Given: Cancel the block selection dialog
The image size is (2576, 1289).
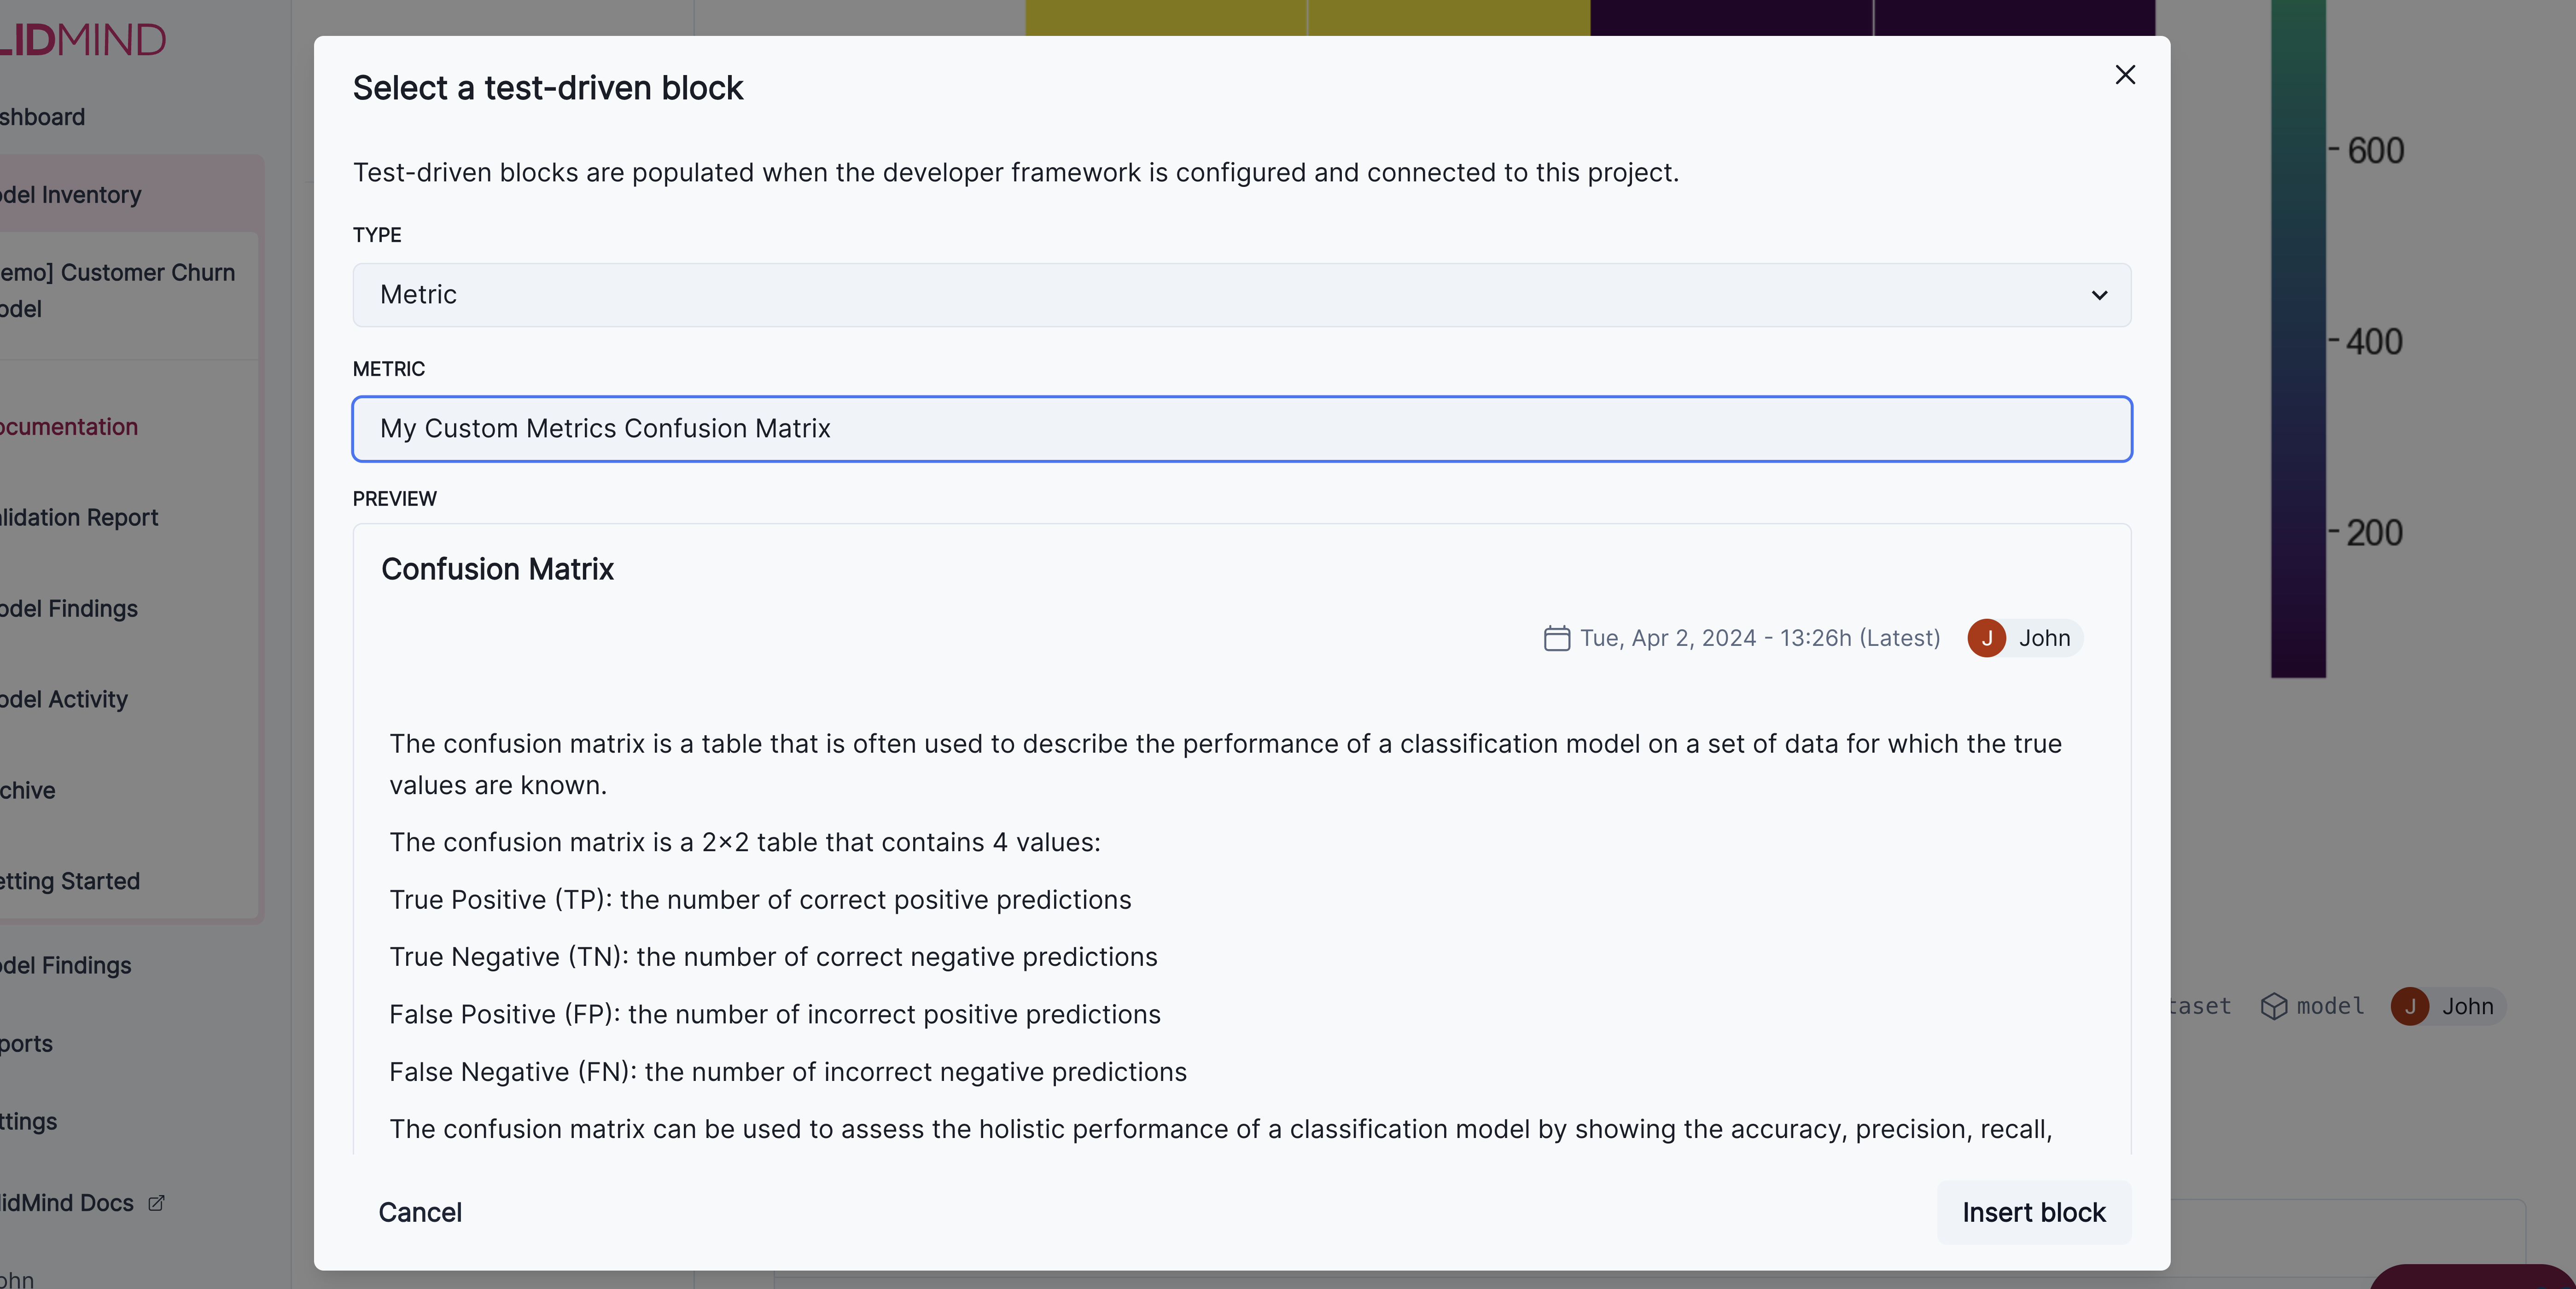Looking at the screenshot, I should click(x=420, y=1212).
